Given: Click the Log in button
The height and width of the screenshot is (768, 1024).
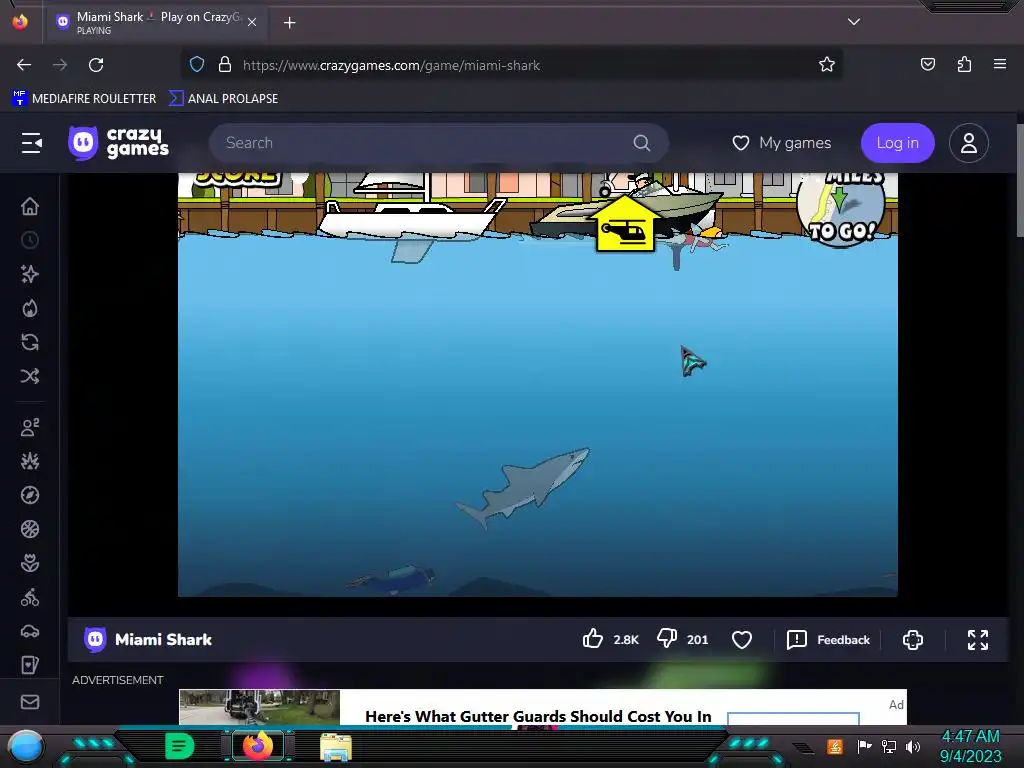Looking at the screenshot, I should click(897, 143).
